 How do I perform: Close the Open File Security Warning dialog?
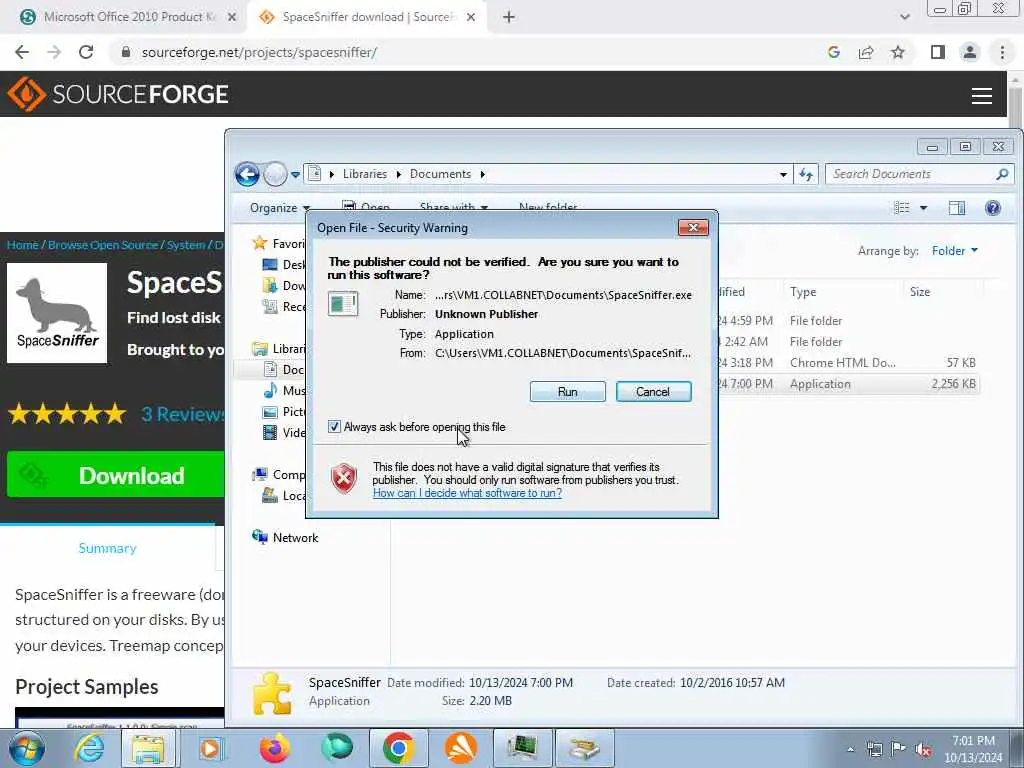coord(693,227)
